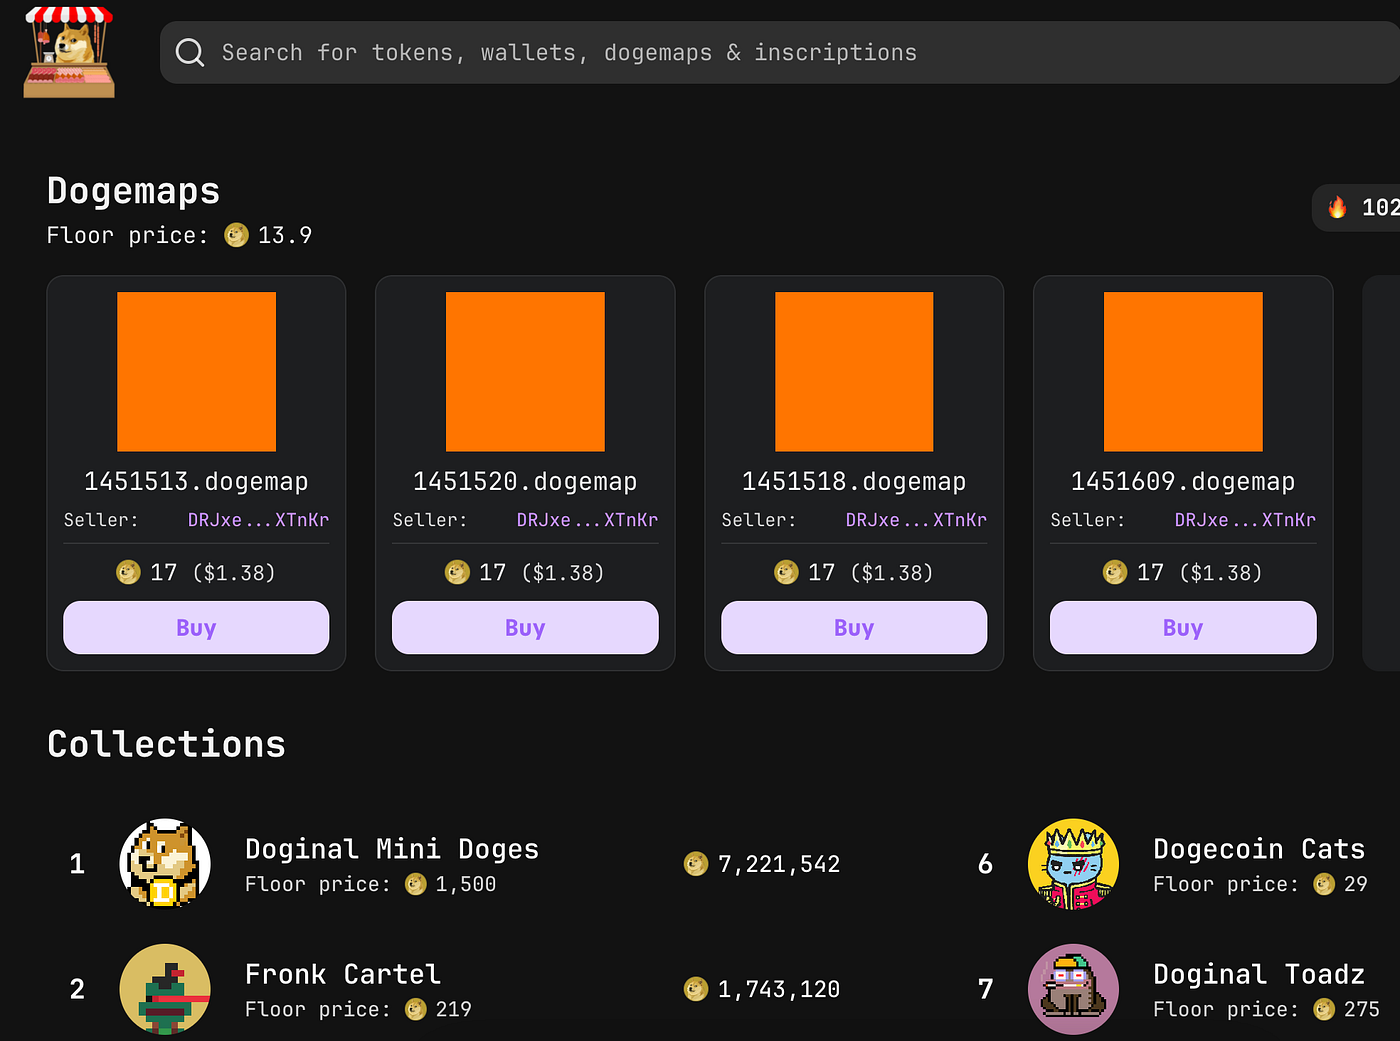The width and height of the screenshot is (1400, 1041).
Task: Click the 1,743,120 volume value
Action: (779, 990)
